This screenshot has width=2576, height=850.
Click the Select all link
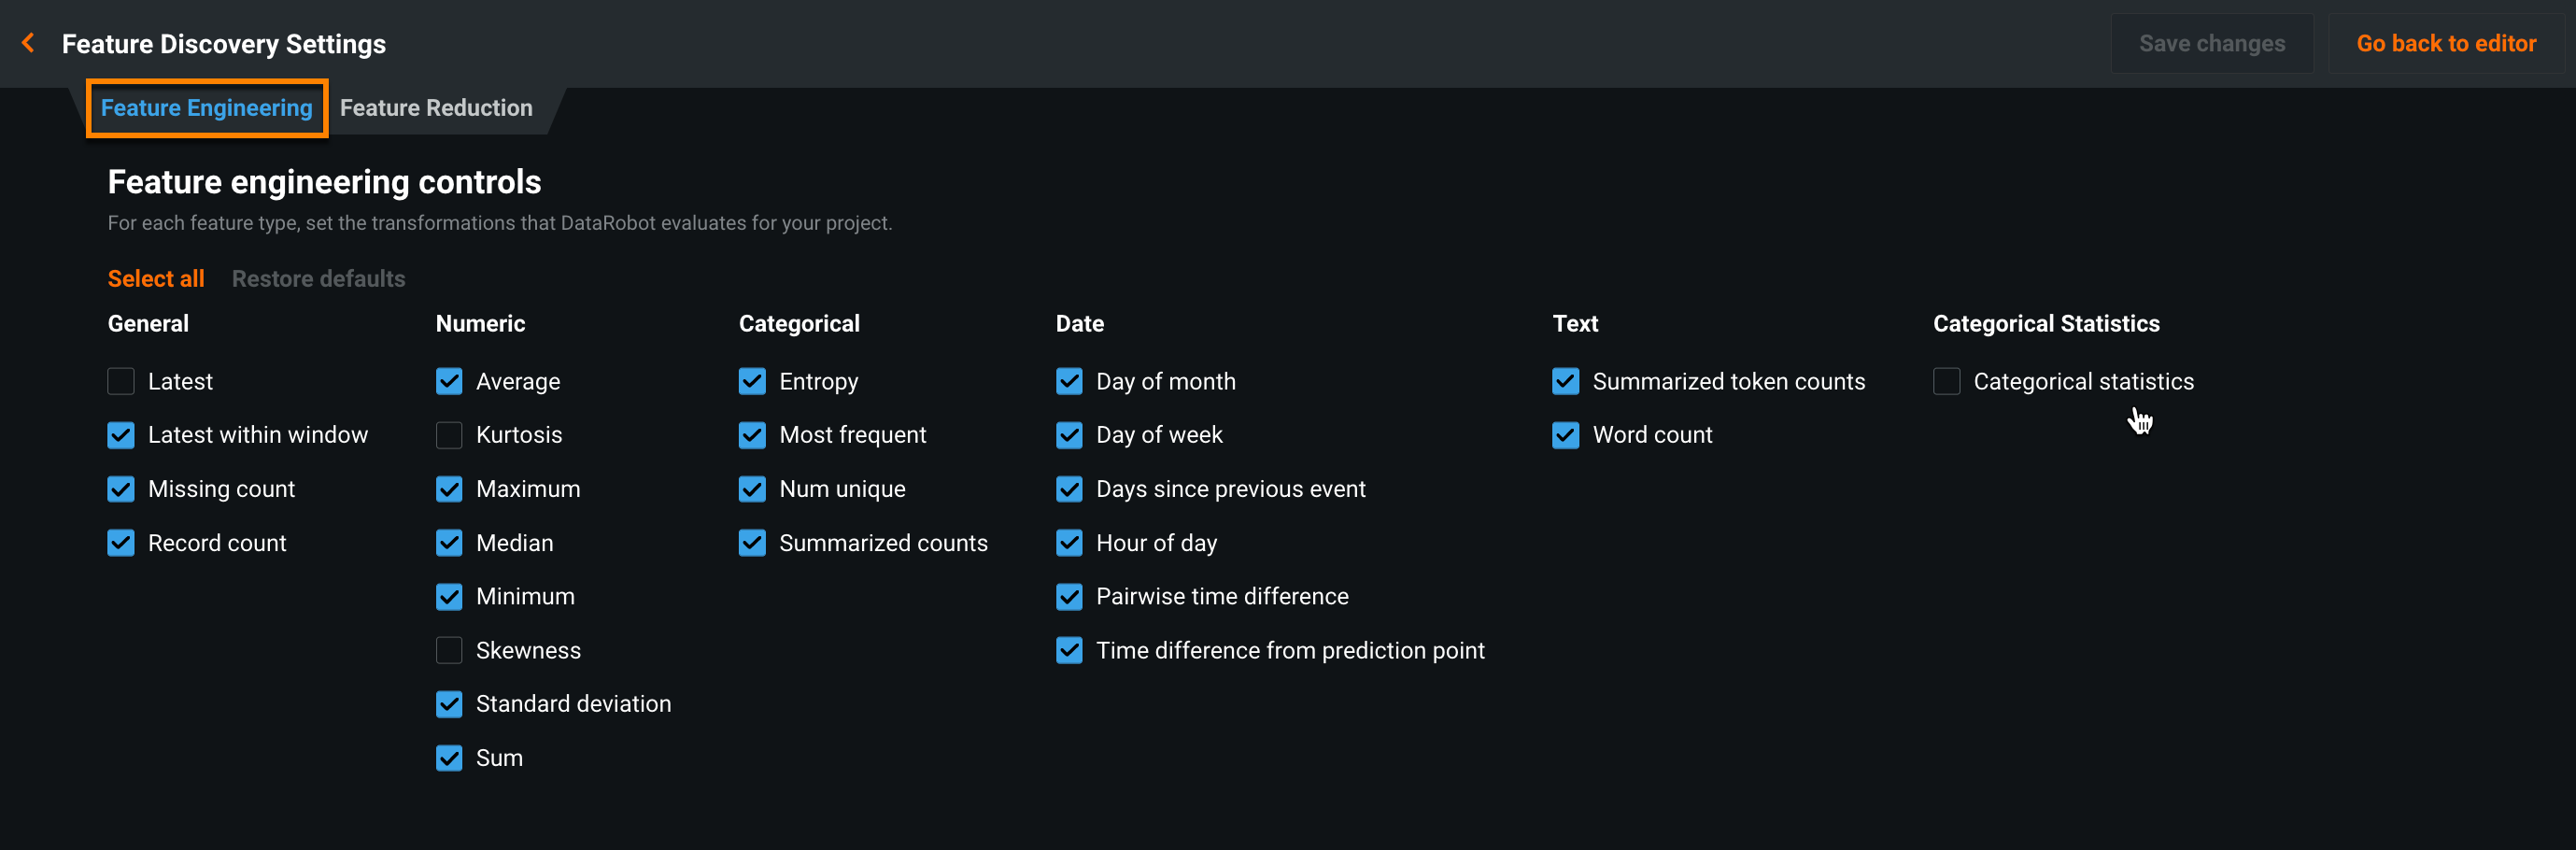coord(156,279)
